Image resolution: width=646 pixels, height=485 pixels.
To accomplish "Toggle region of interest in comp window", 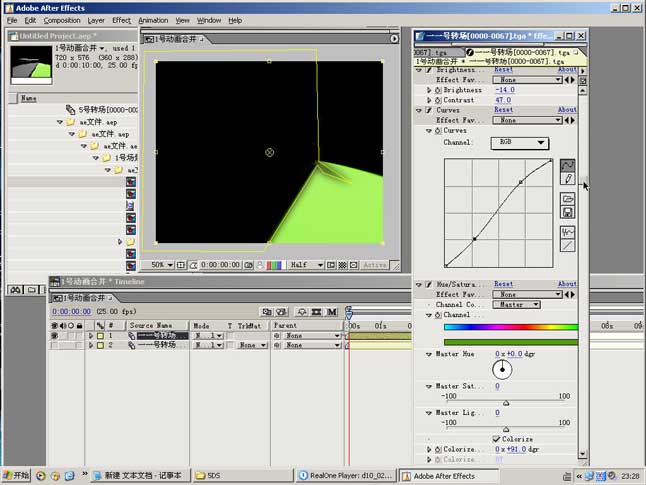I will pos(331,265).
